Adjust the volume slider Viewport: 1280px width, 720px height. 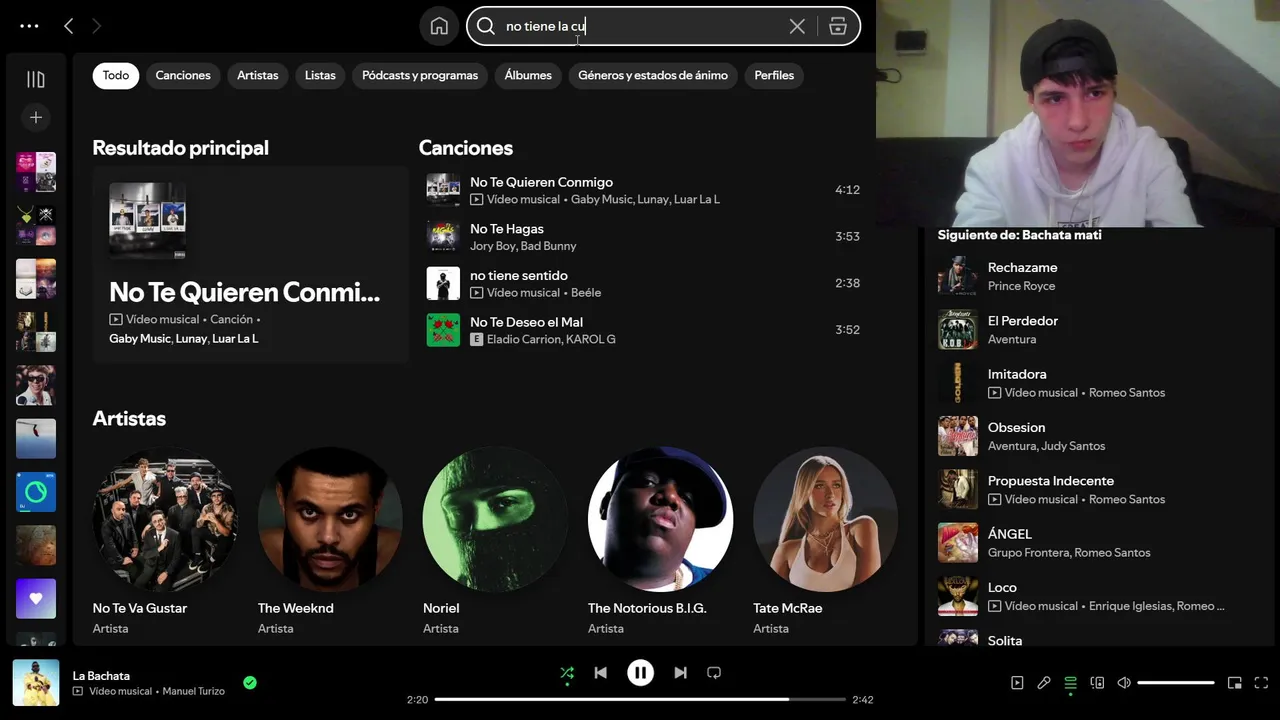click(x=1176, y=683)
